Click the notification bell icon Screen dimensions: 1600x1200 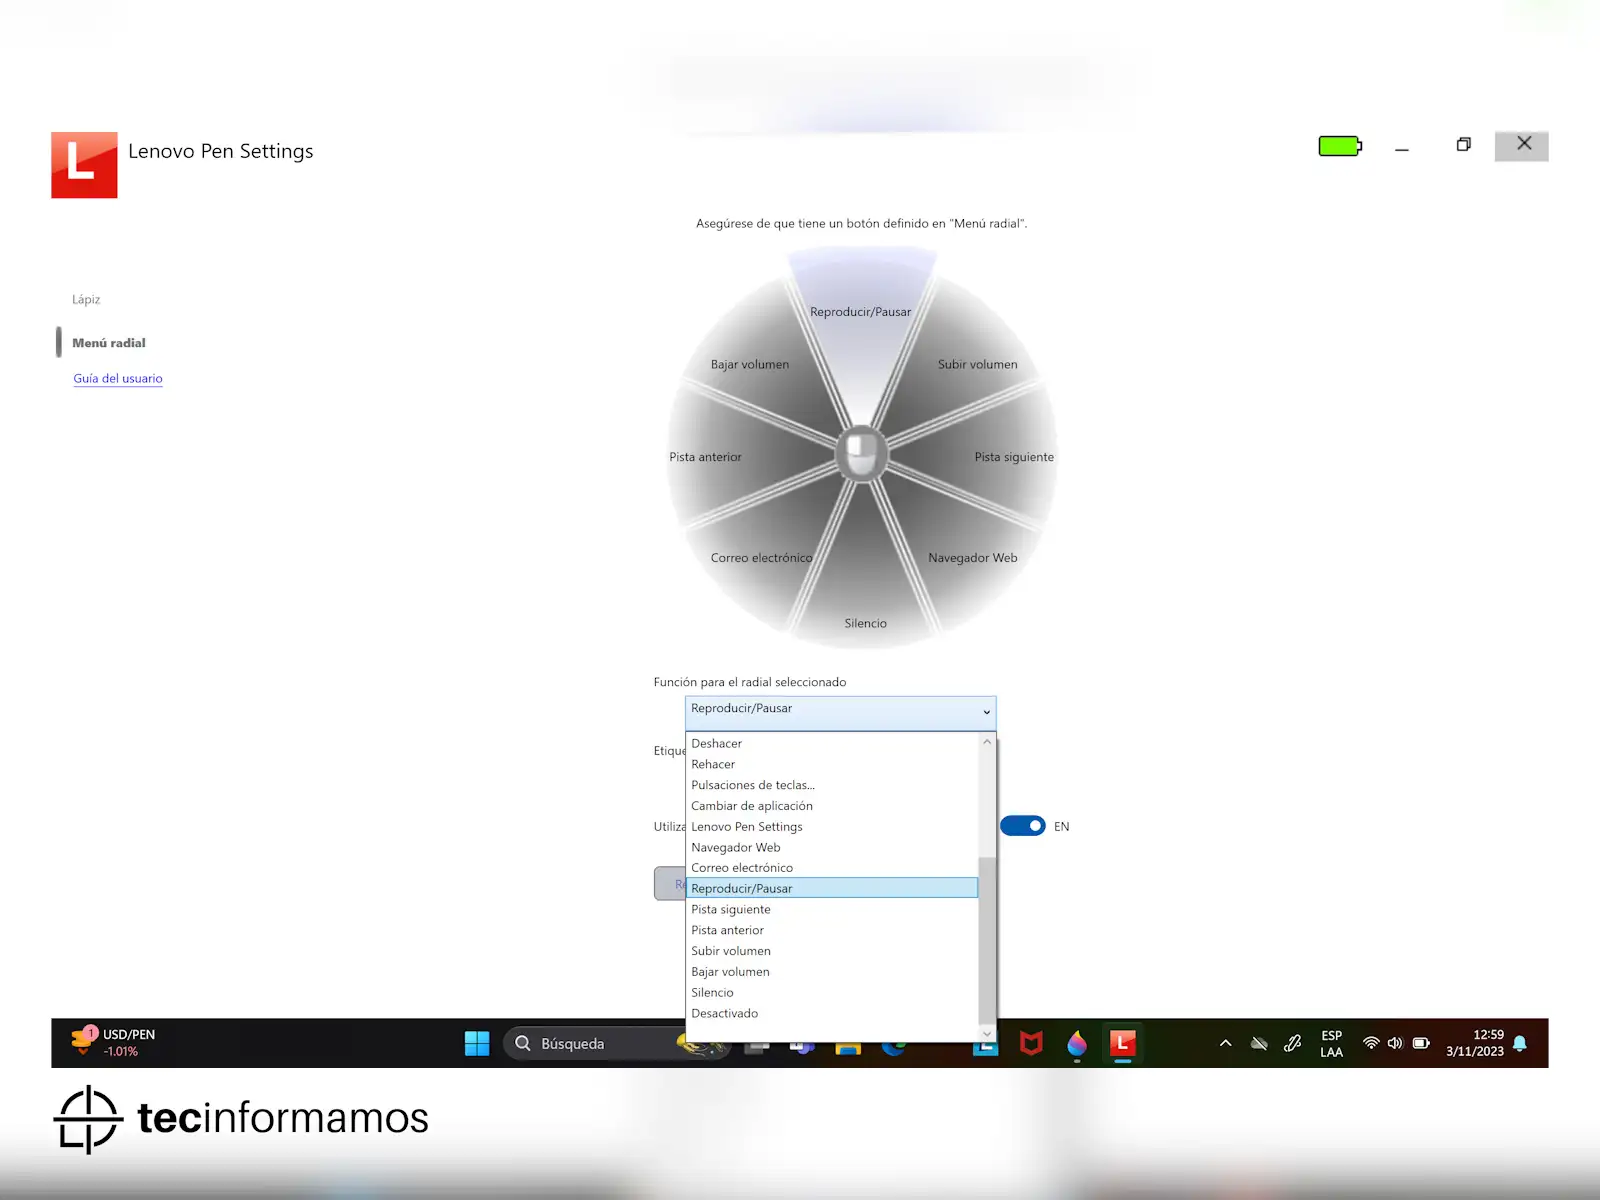click(1520, 1043)
